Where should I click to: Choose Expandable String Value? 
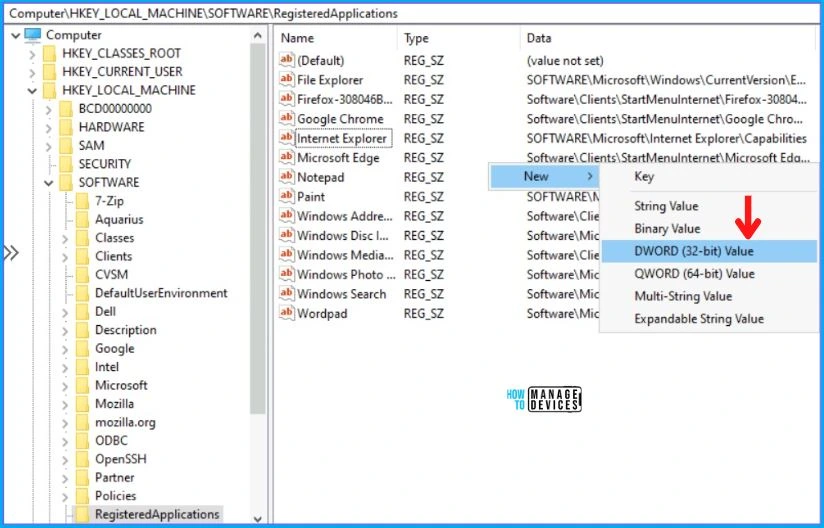tap(709, 319)
